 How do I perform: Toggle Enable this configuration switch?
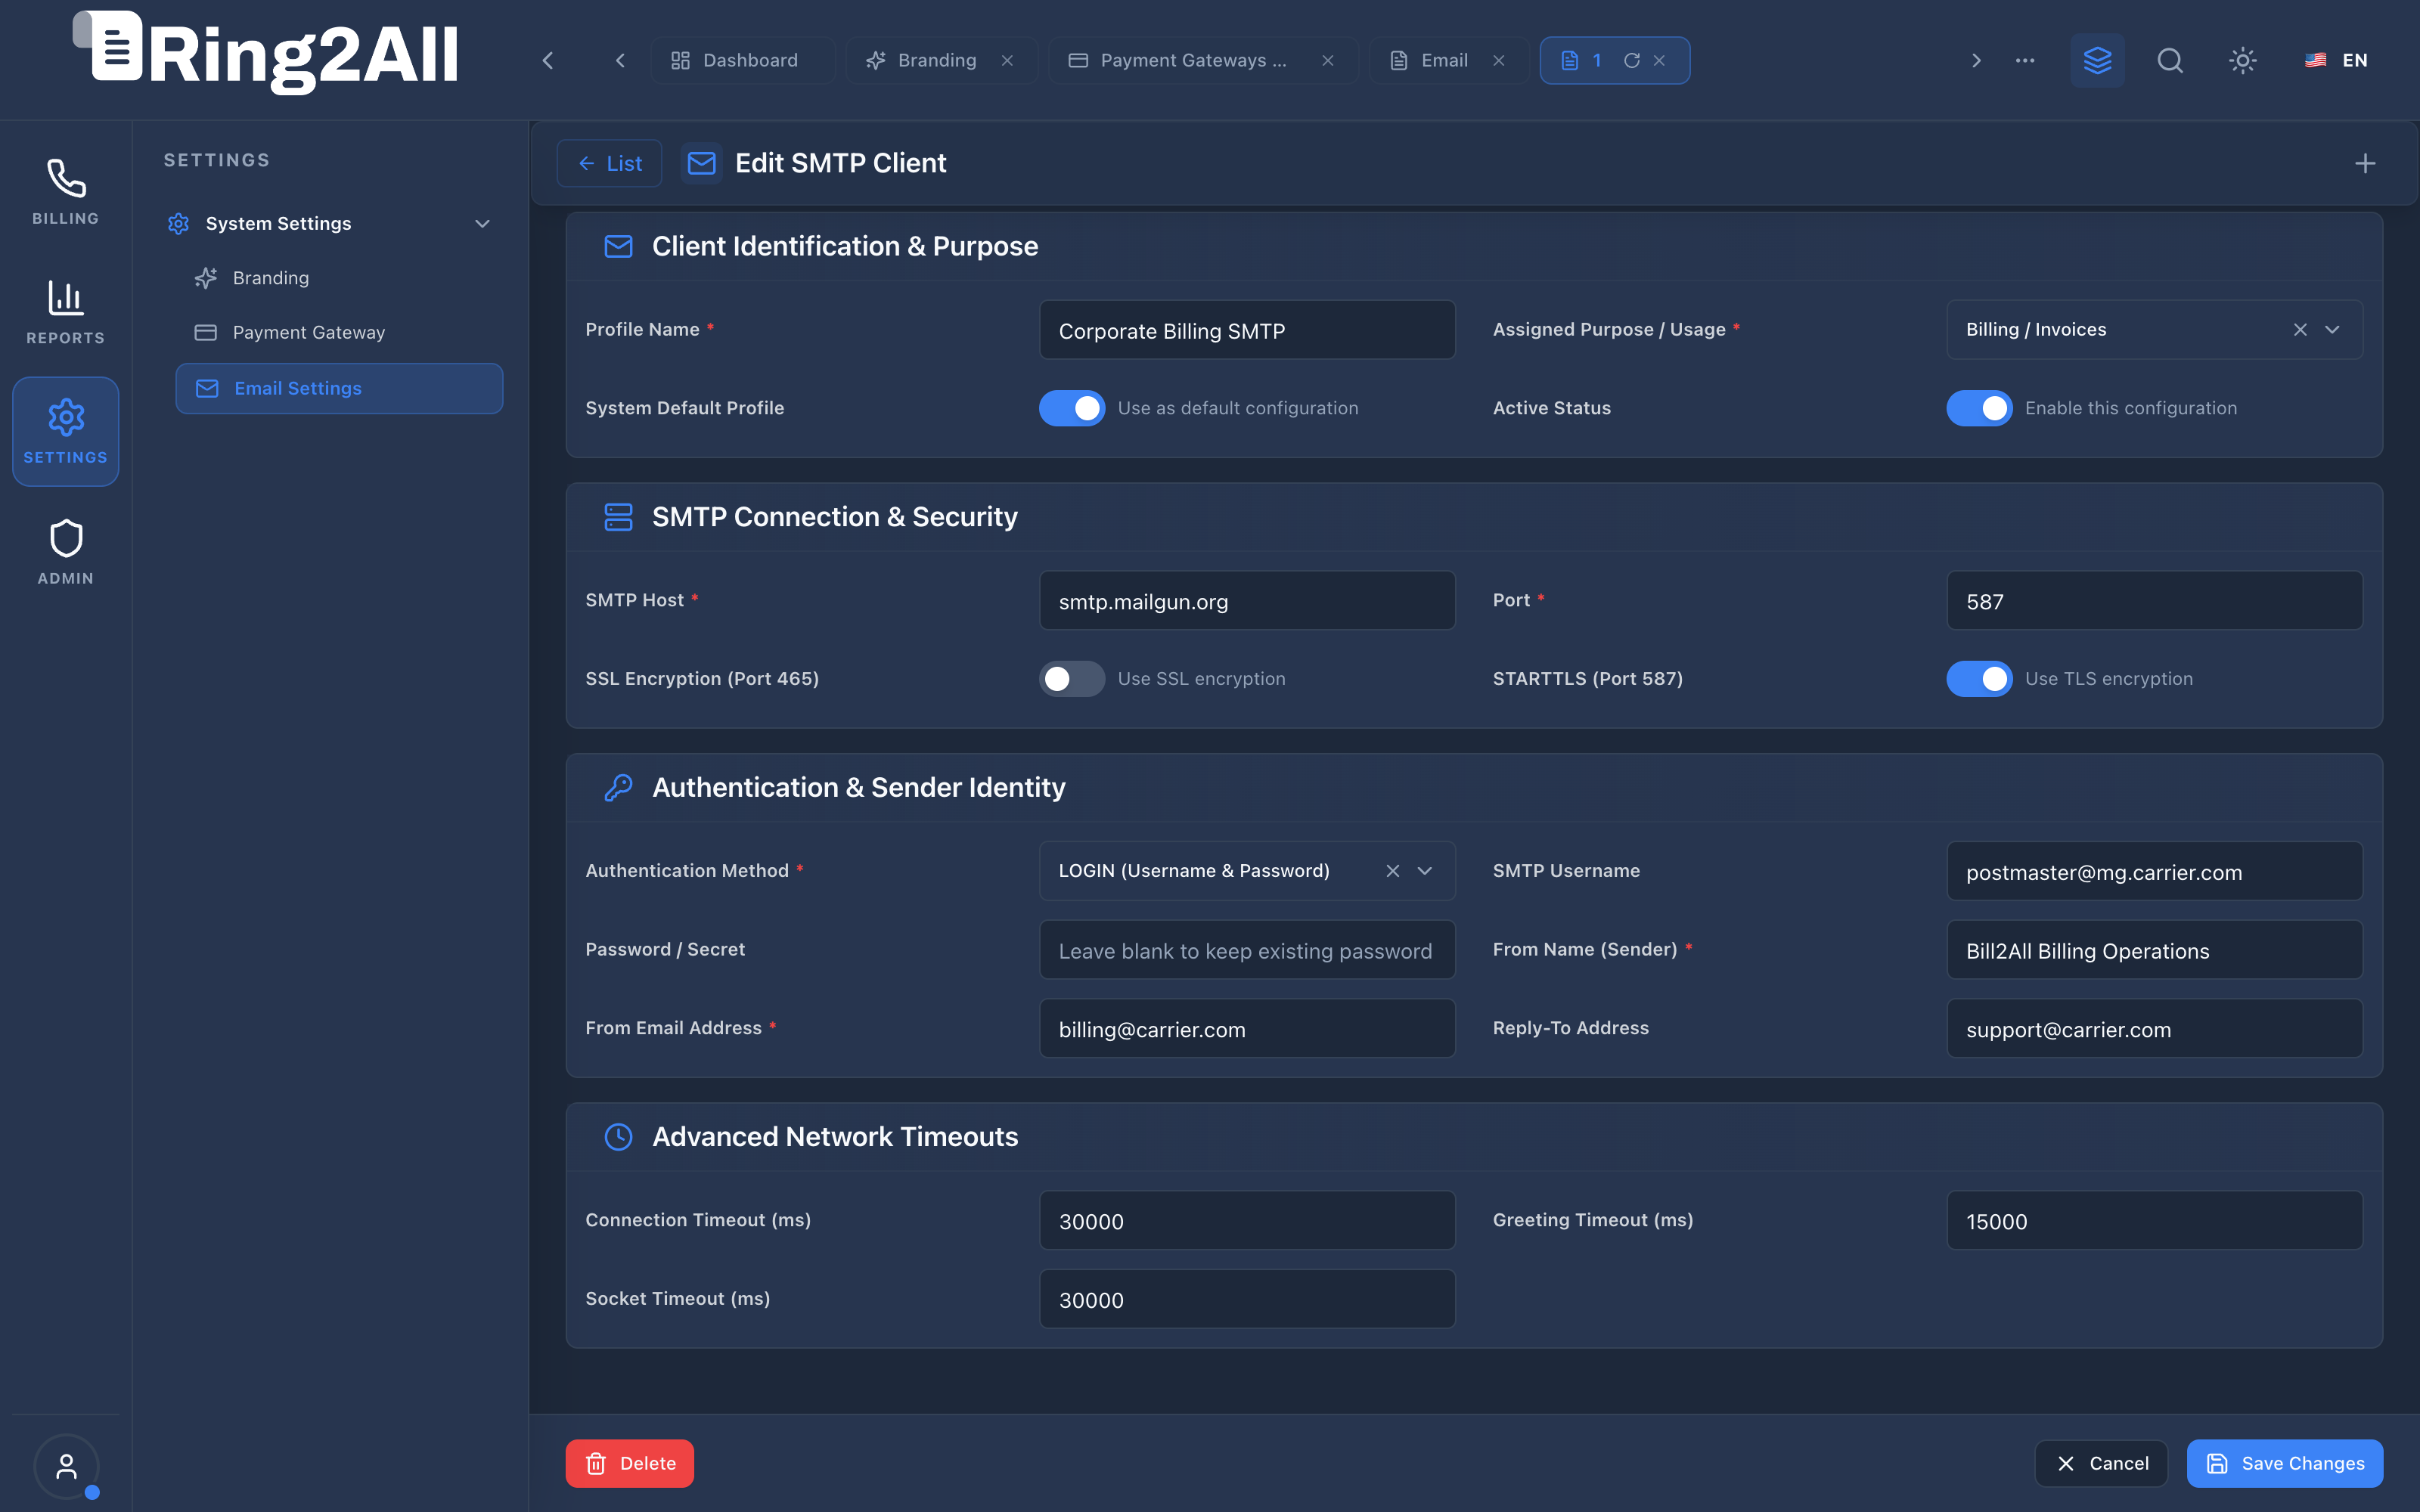click(1979, 408)
